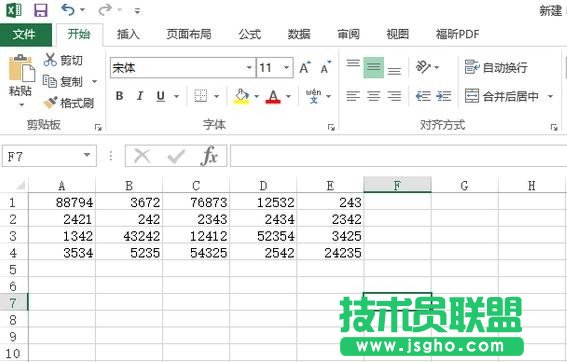This screenshot has height=362, width=567.
Task: Expand the Copy (复制) dropdown arrow
Action: tap(94, 81)
